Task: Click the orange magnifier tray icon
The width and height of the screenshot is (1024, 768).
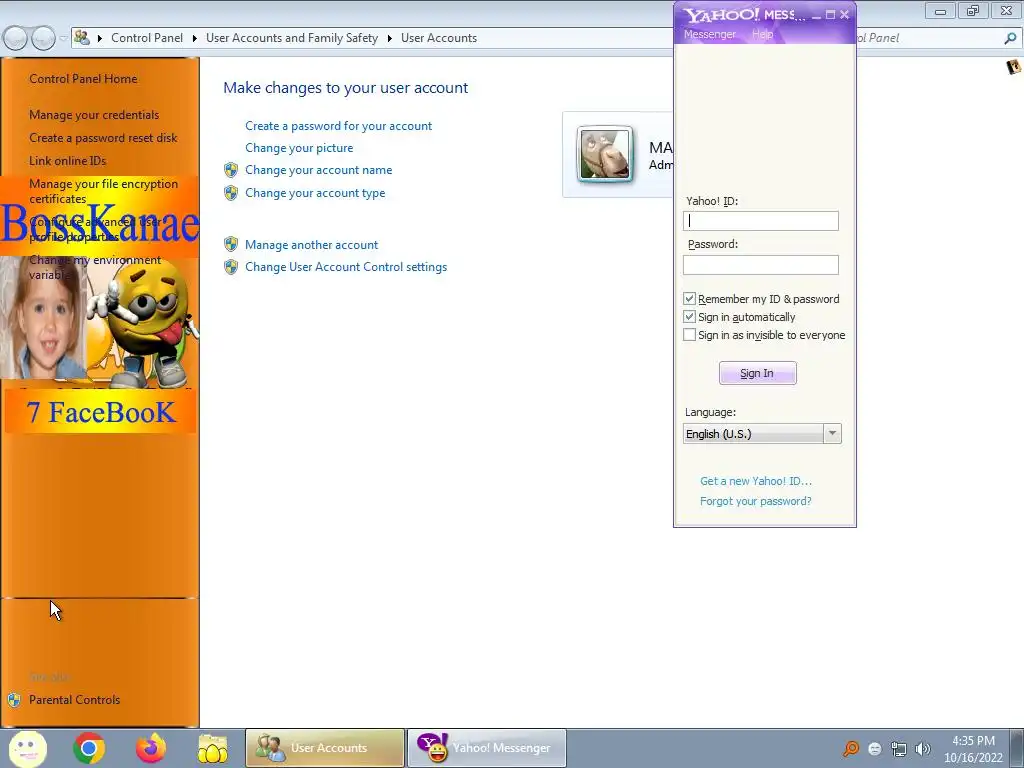Action: tap(850, 748)
